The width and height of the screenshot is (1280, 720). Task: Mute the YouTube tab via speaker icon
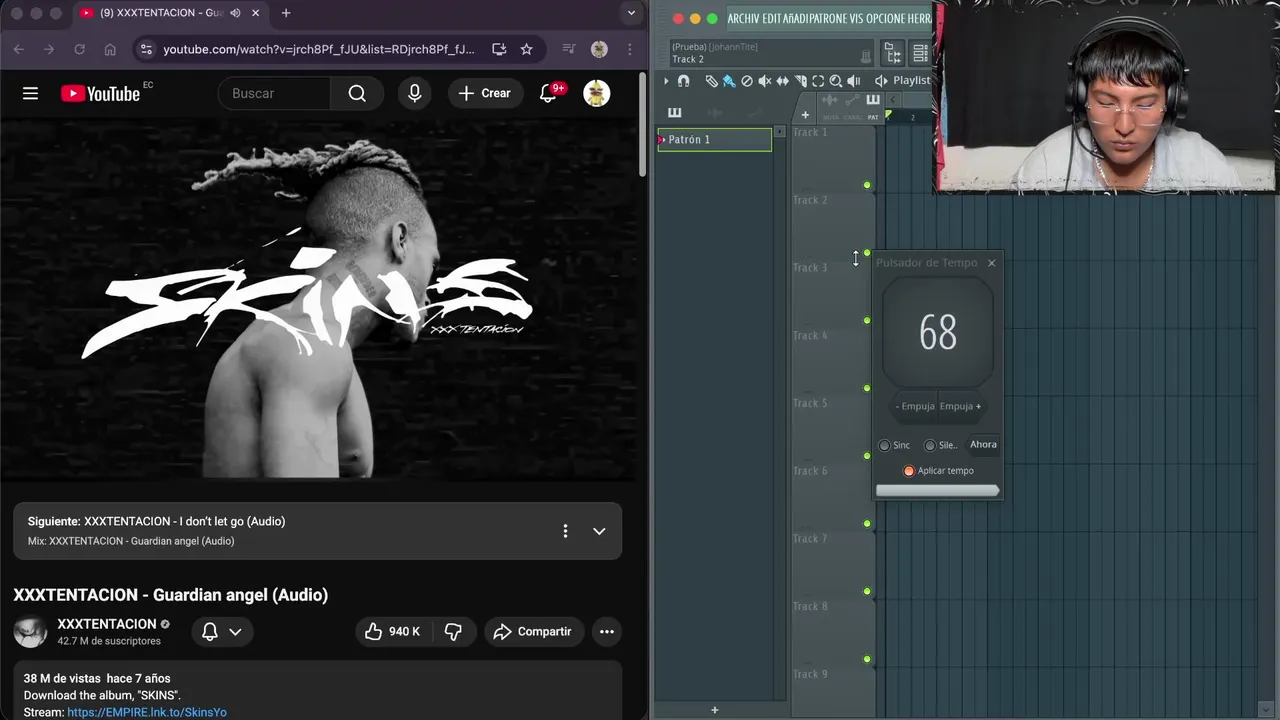pyautogui.click(x=235, y=13)
